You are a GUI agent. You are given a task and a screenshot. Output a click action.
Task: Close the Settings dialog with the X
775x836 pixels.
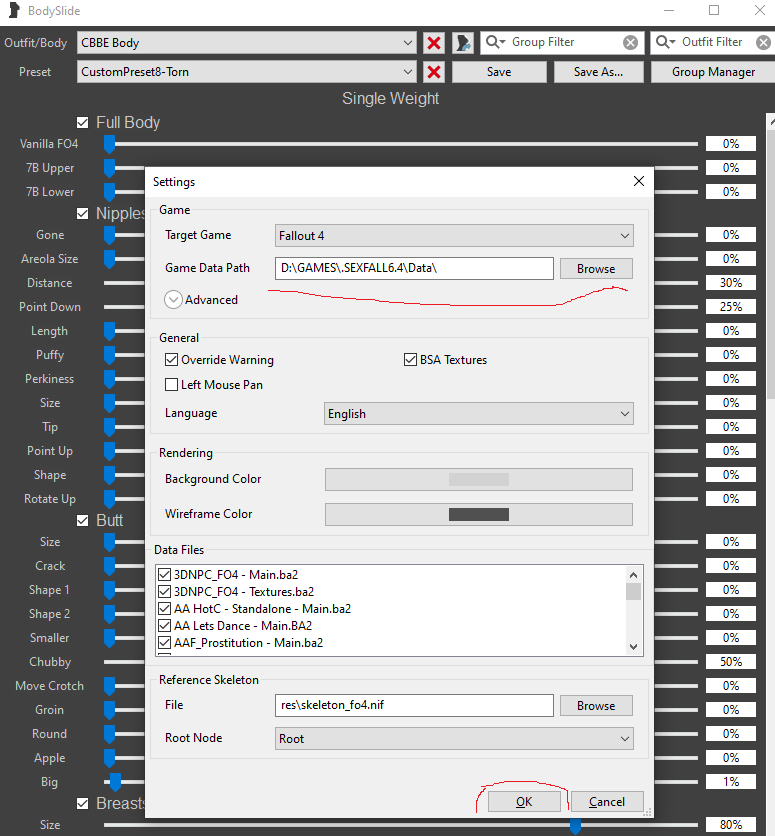639,181
